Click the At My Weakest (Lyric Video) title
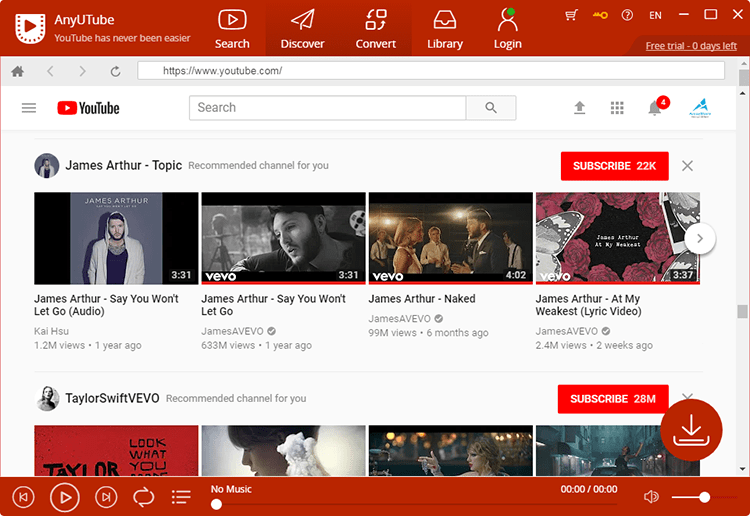The image size is (750, 516). tap(588, 305)
